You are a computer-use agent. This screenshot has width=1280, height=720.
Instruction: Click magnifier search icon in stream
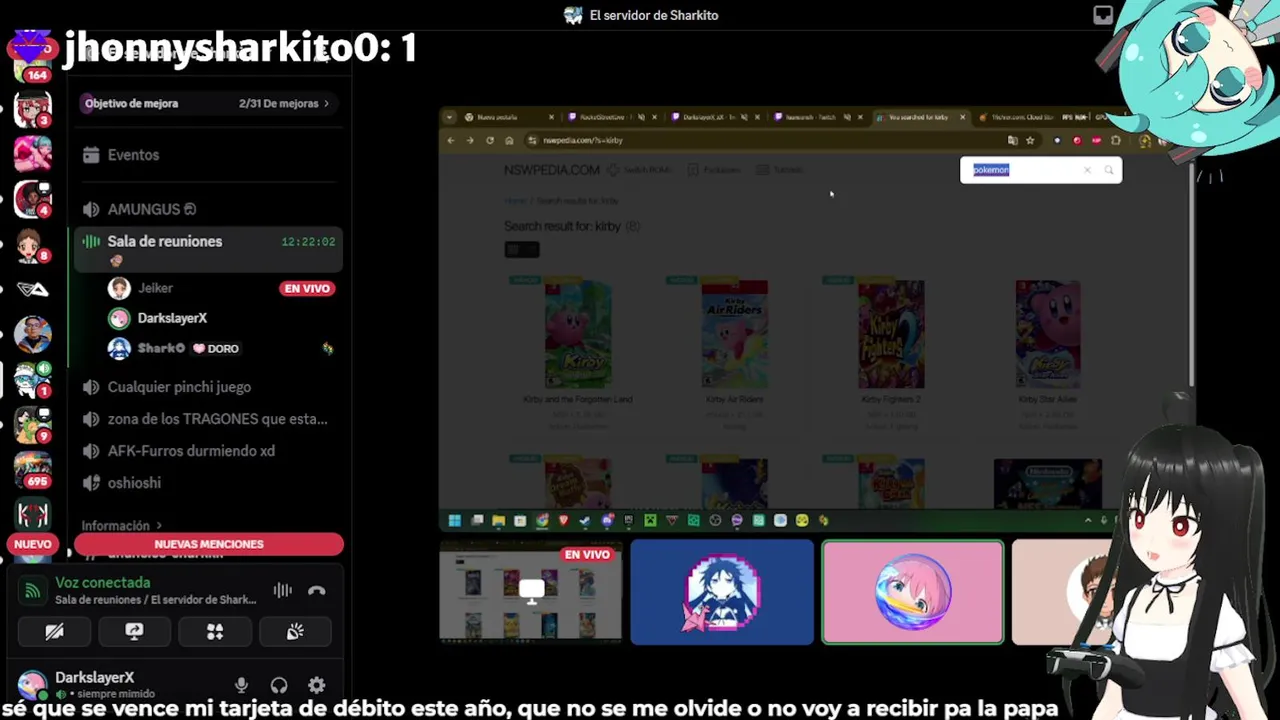point(1108,170)
